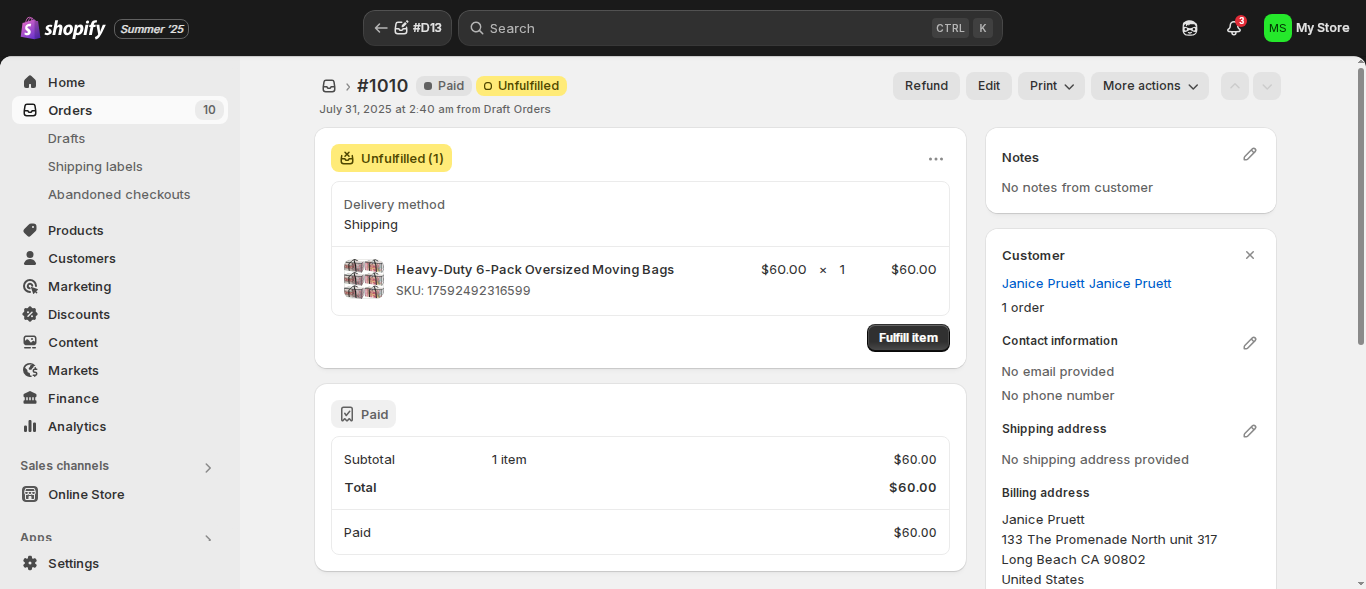Click the Fulfill item button
Screen dimensions: 1366x589
(x=908, y=338)
